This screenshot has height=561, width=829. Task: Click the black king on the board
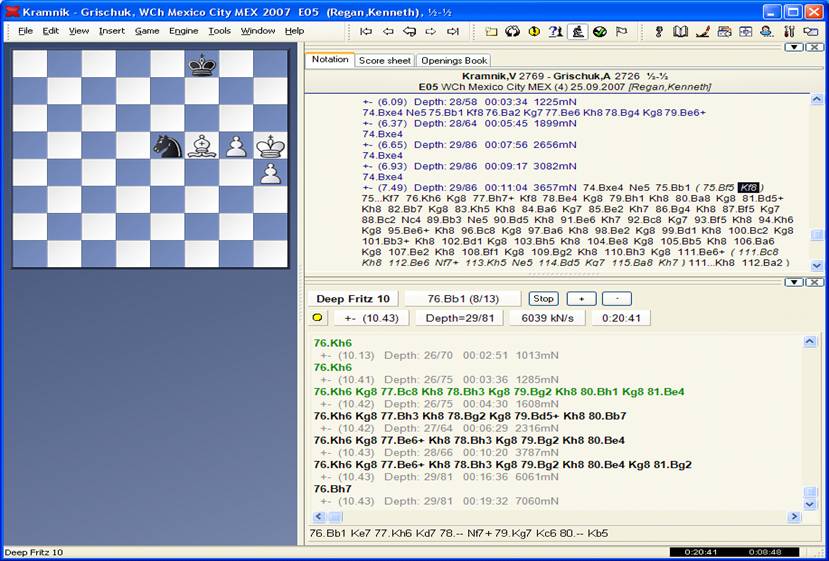click(202, 64)
